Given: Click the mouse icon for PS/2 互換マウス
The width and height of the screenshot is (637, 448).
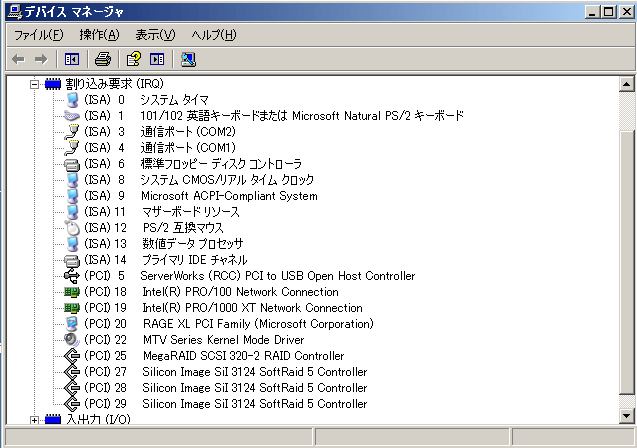Looking at the screenshot, I should click(72, 228).
